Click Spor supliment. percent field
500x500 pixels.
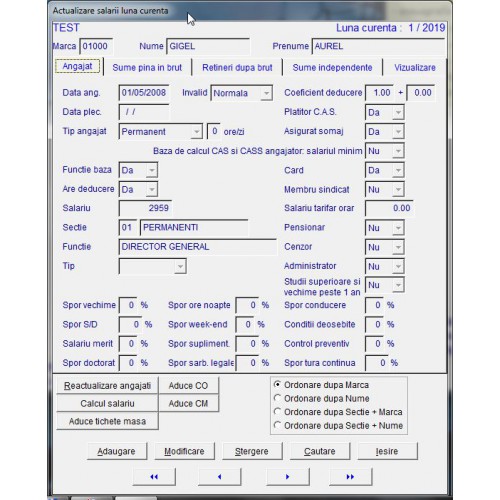[x=247, y=344]
